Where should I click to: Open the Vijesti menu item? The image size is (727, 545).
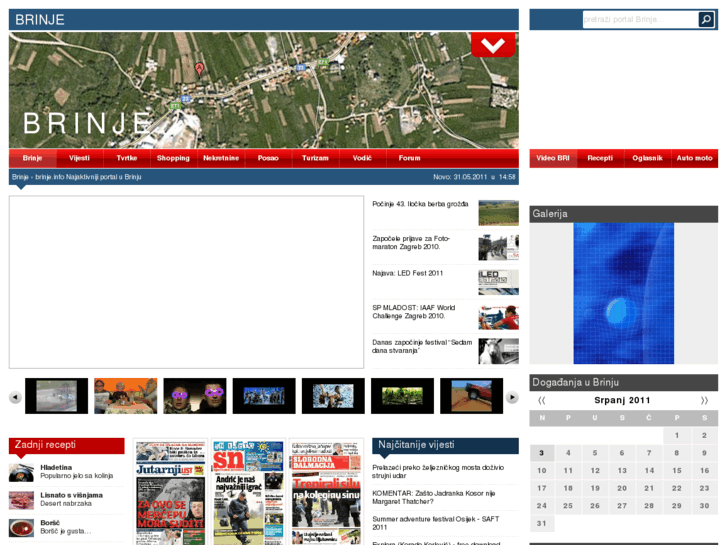pos(79,158)
